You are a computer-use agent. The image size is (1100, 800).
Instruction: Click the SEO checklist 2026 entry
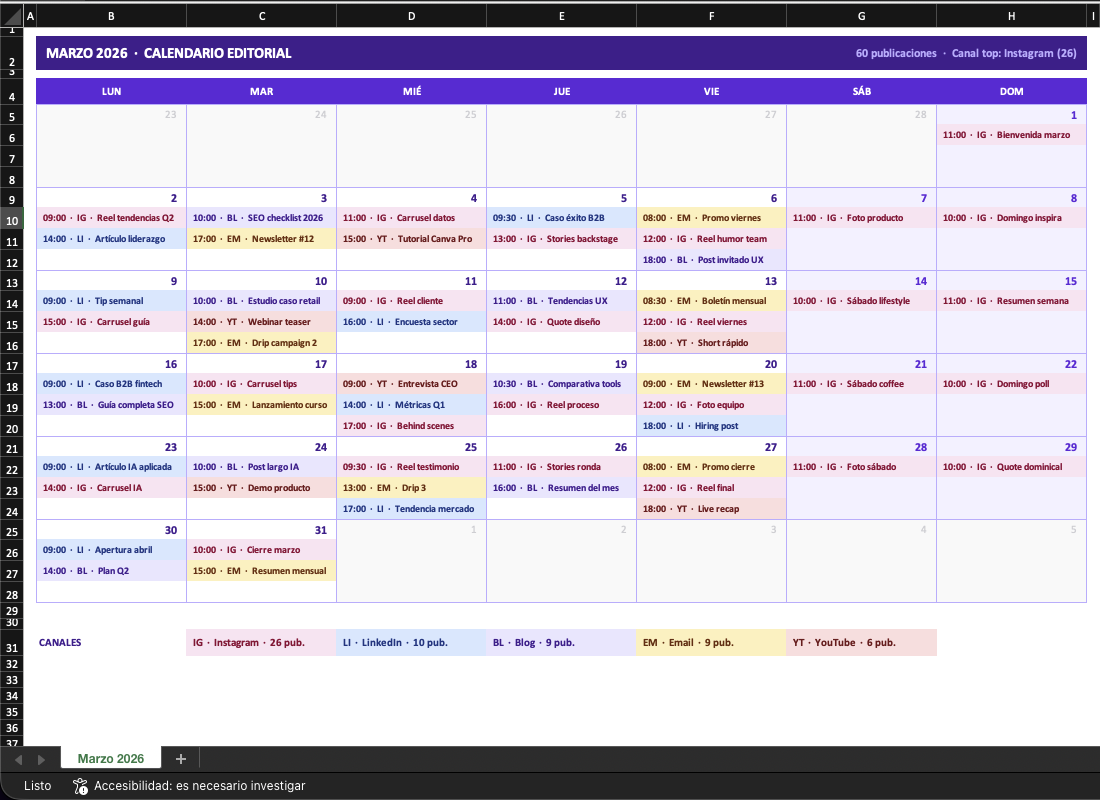pos(262,218)
